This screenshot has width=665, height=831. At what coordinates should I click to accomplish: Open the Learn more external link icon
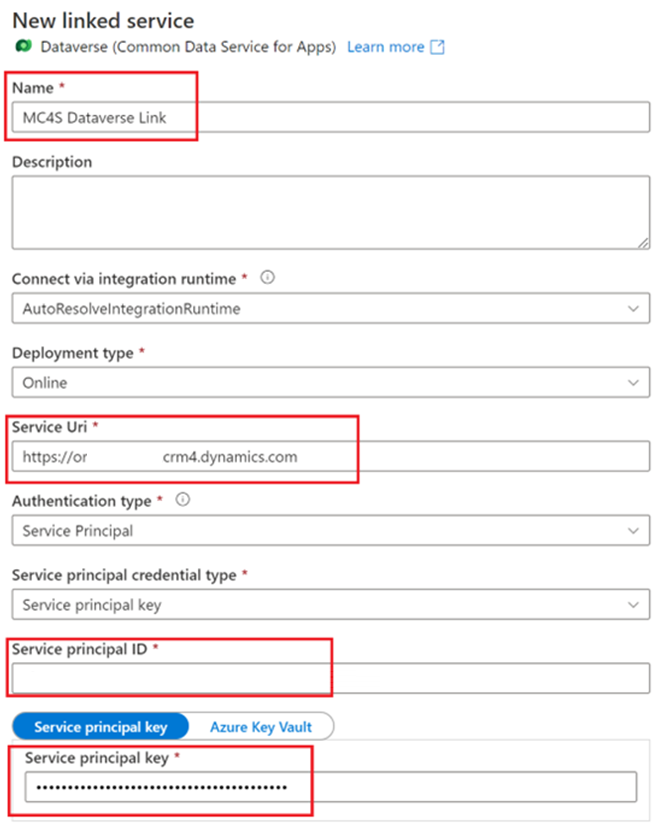pos(437,47)
